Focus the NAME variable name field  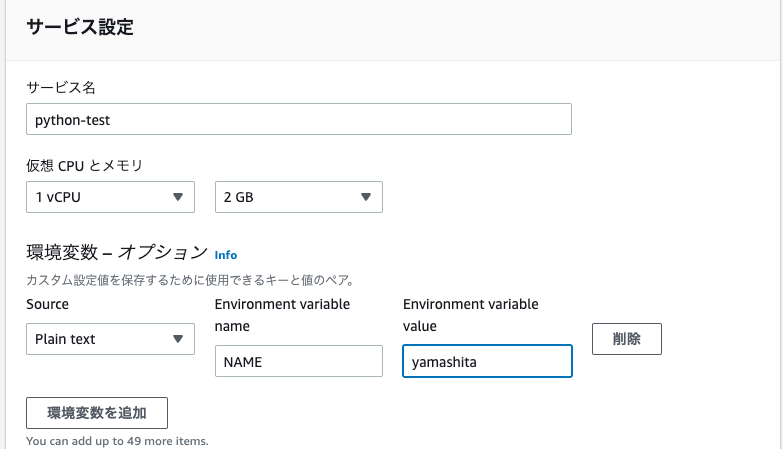299,361
